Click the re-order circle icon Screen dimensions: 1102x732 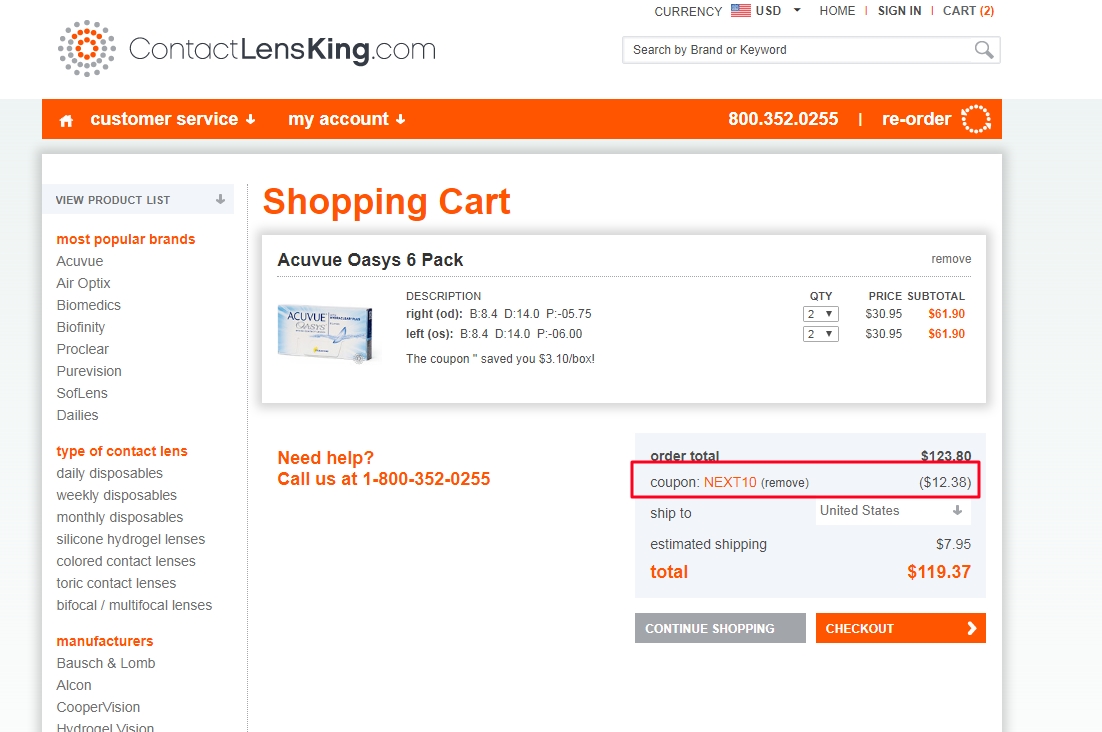pyautogui.click(x=975, y=119)
